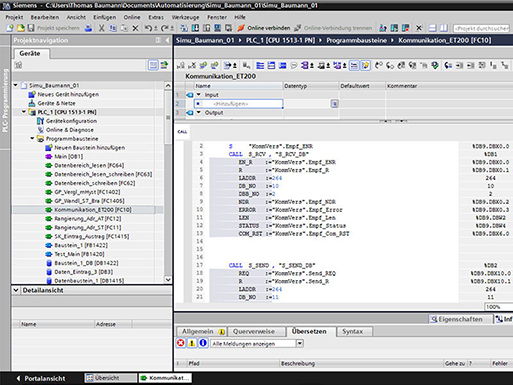Collapse the Detailansicht panel
The width and height of the screenshot is (513, 385).
coord(16,290)
